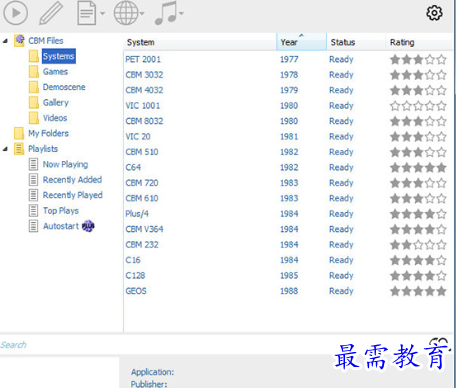
Task: Select the C64 entry
Action: (x=133, y=167)
